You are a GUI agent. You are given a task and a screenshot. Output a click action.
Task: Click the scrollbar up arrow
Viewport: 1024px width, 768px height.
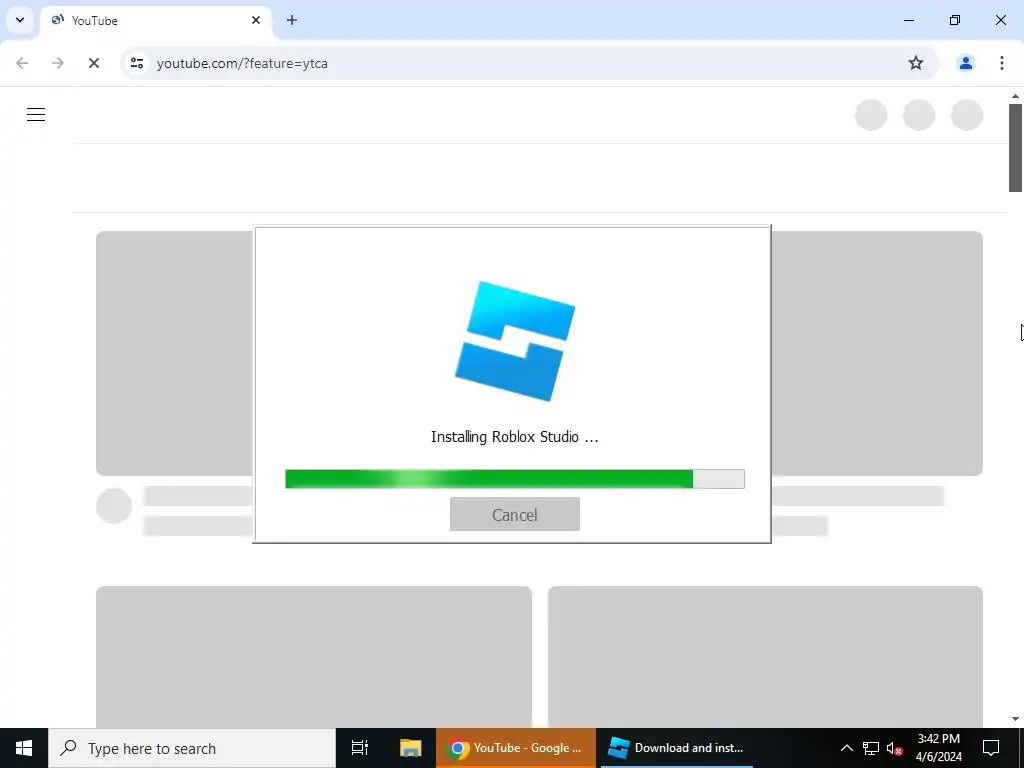pos(1015,96)
